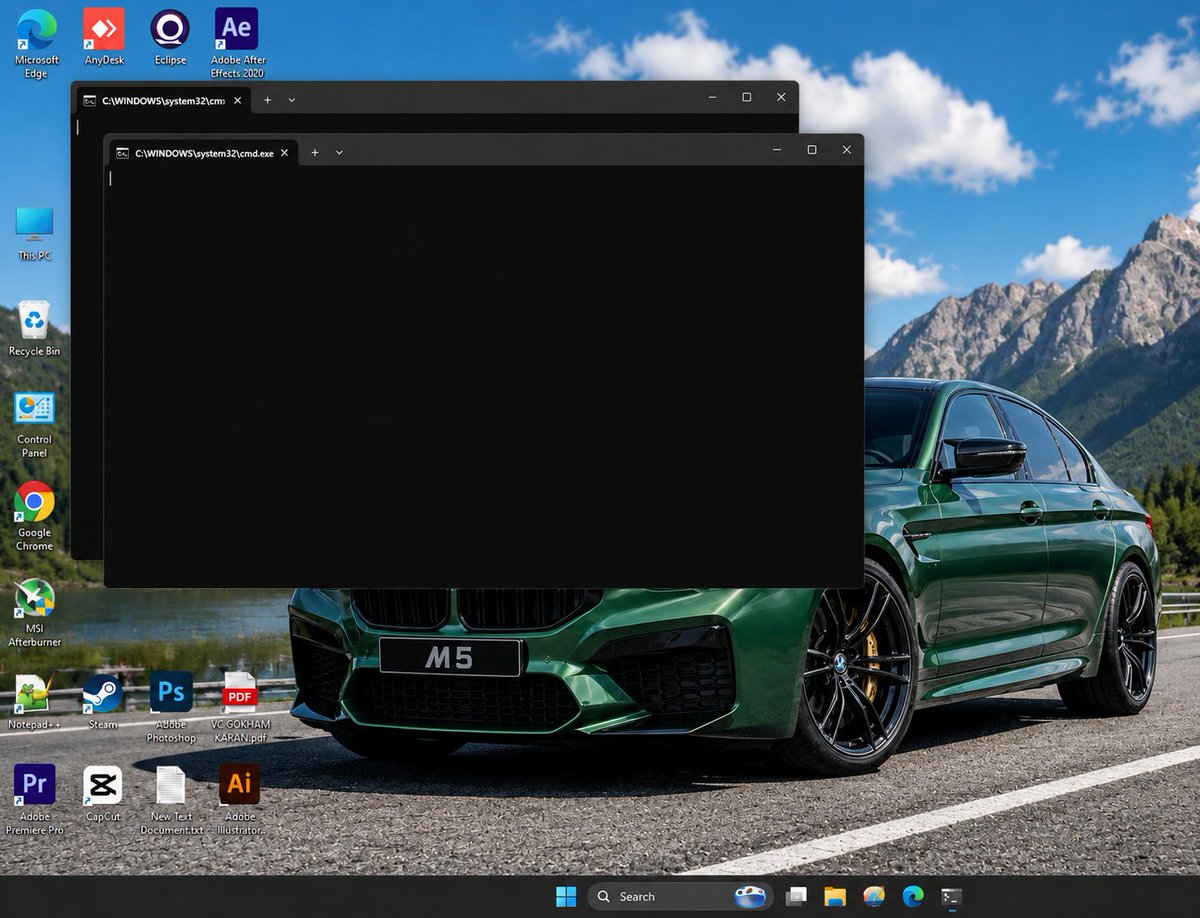This screenshot has width=1200, height=918.
Task: Select the Steam desktop shortcut
Action: point(102,701)
